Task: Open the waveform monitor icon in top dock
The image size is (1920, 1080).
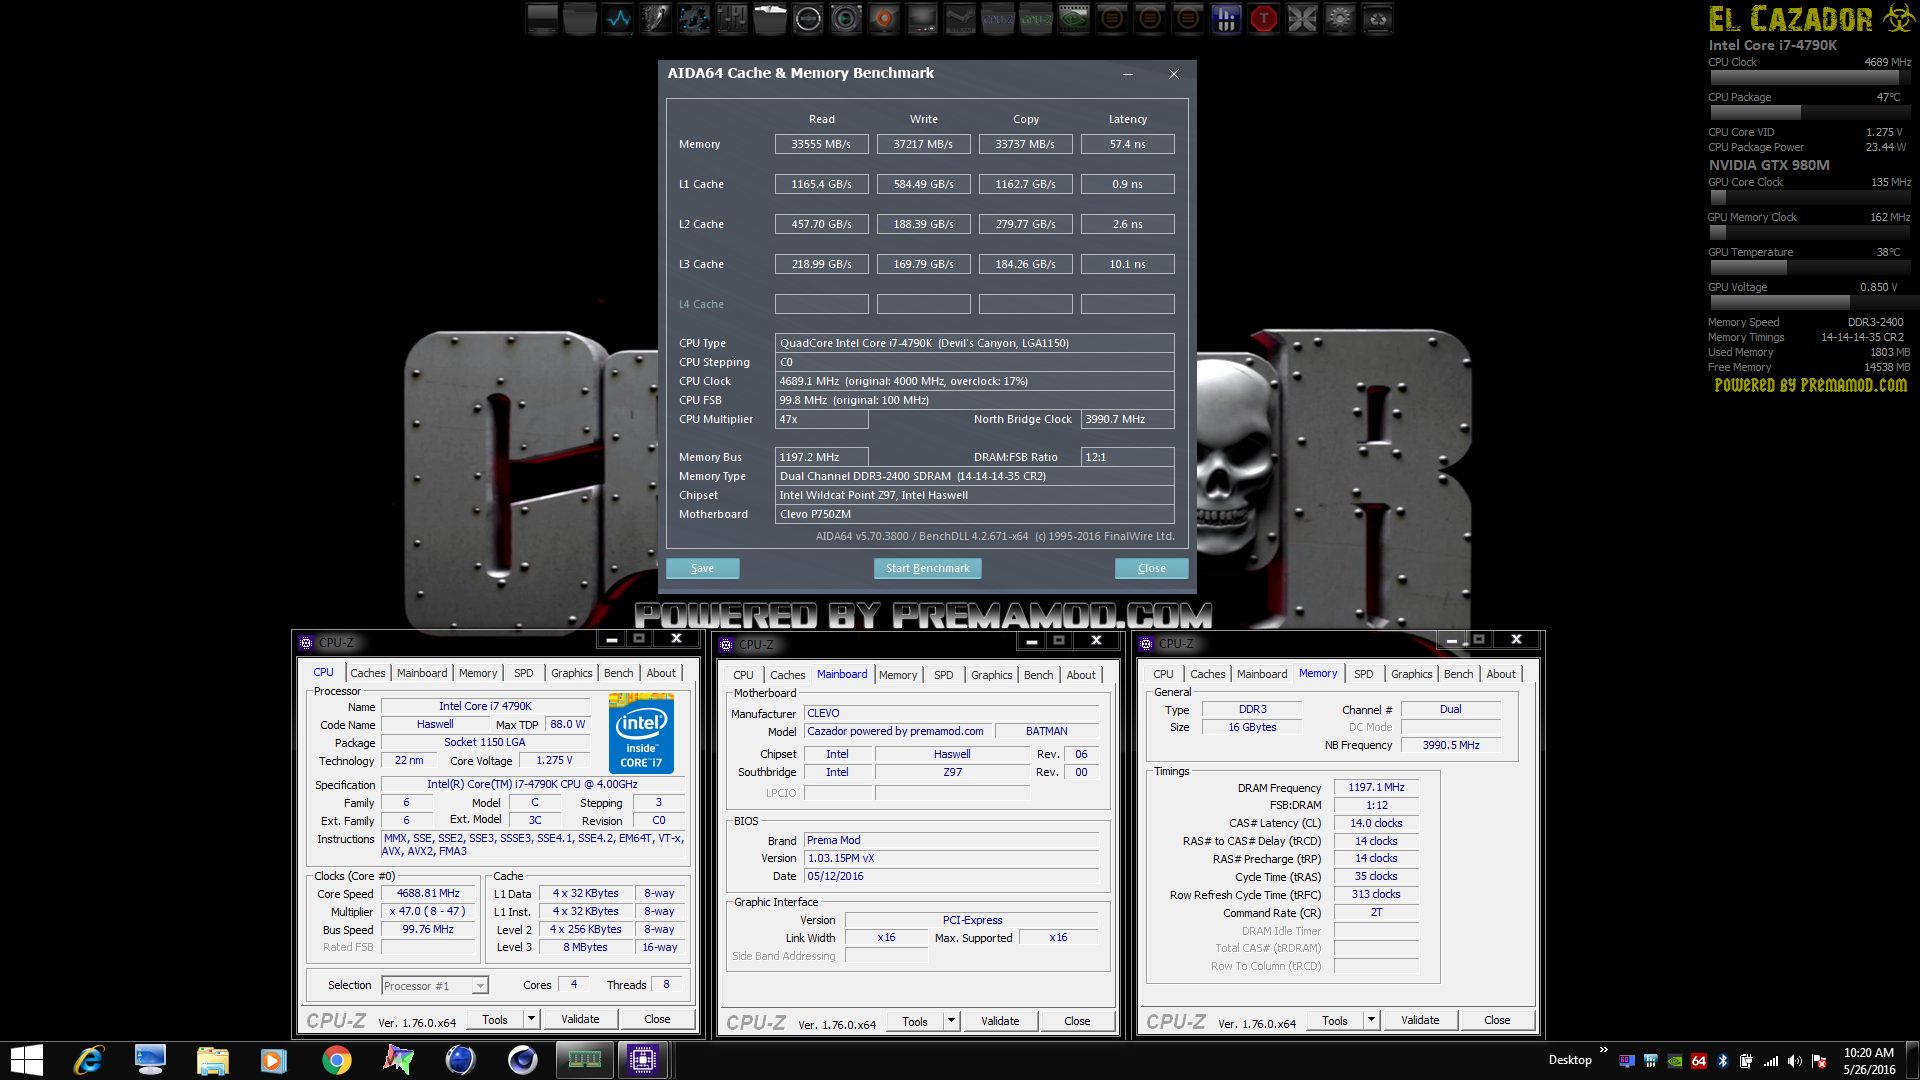Action: (618, 19)
